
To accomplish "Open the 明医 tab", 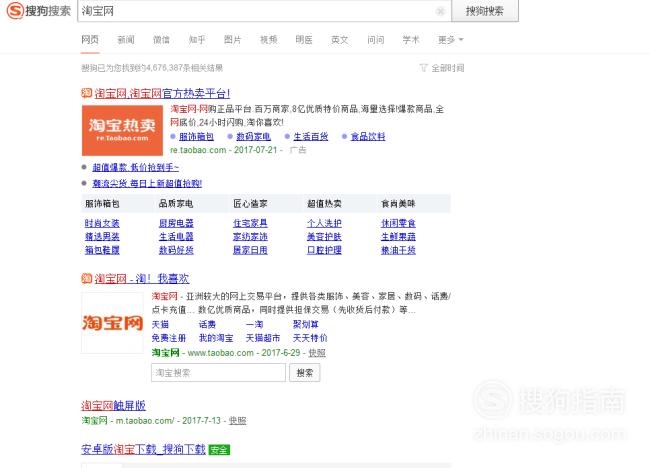I will click(x=304, y=40).
